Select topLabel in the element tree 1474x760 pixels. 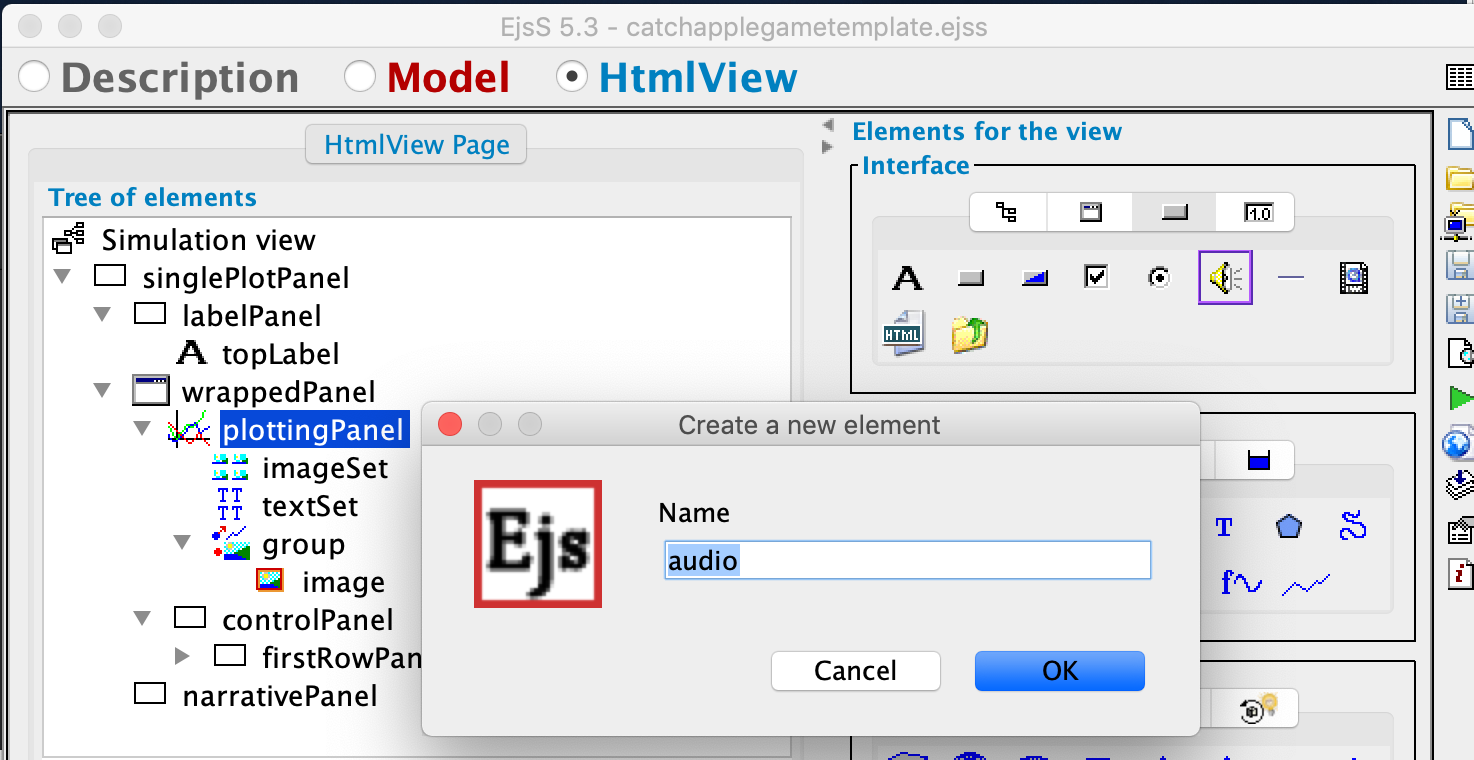[x=281, y=354]
